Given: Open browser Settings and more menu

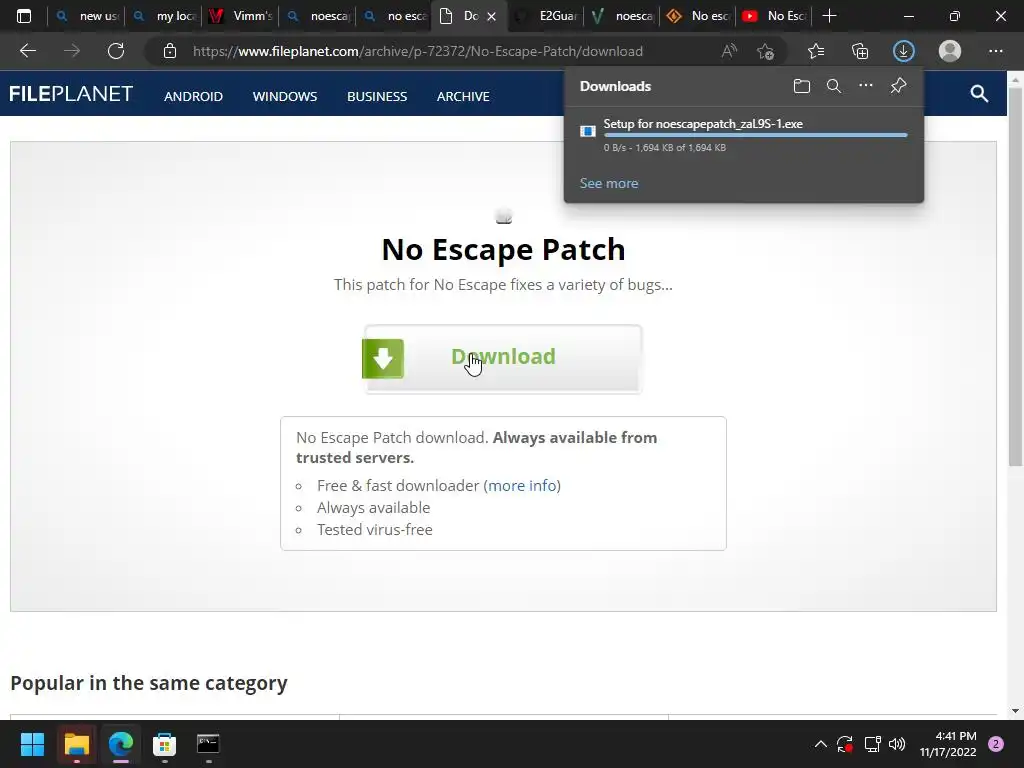Looking at the screenshot, I should click(995, 51).
